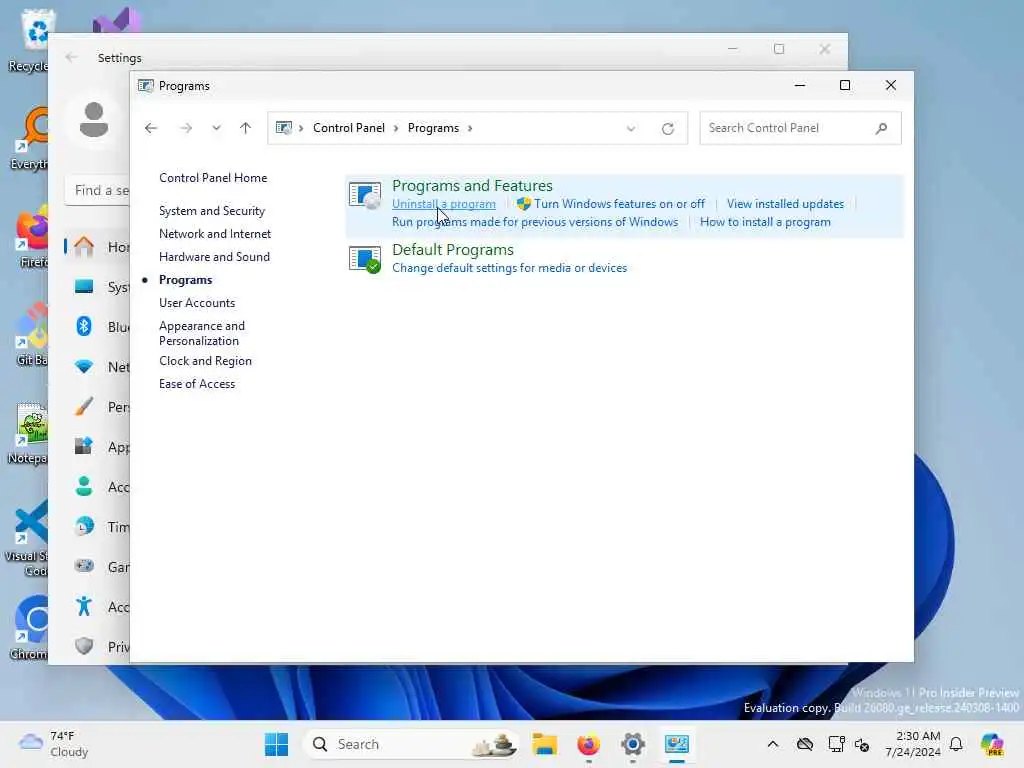Screen dimensions: 1024x768
Task: Click Time and language icon in Settings
Action: [x=84, y=526]
